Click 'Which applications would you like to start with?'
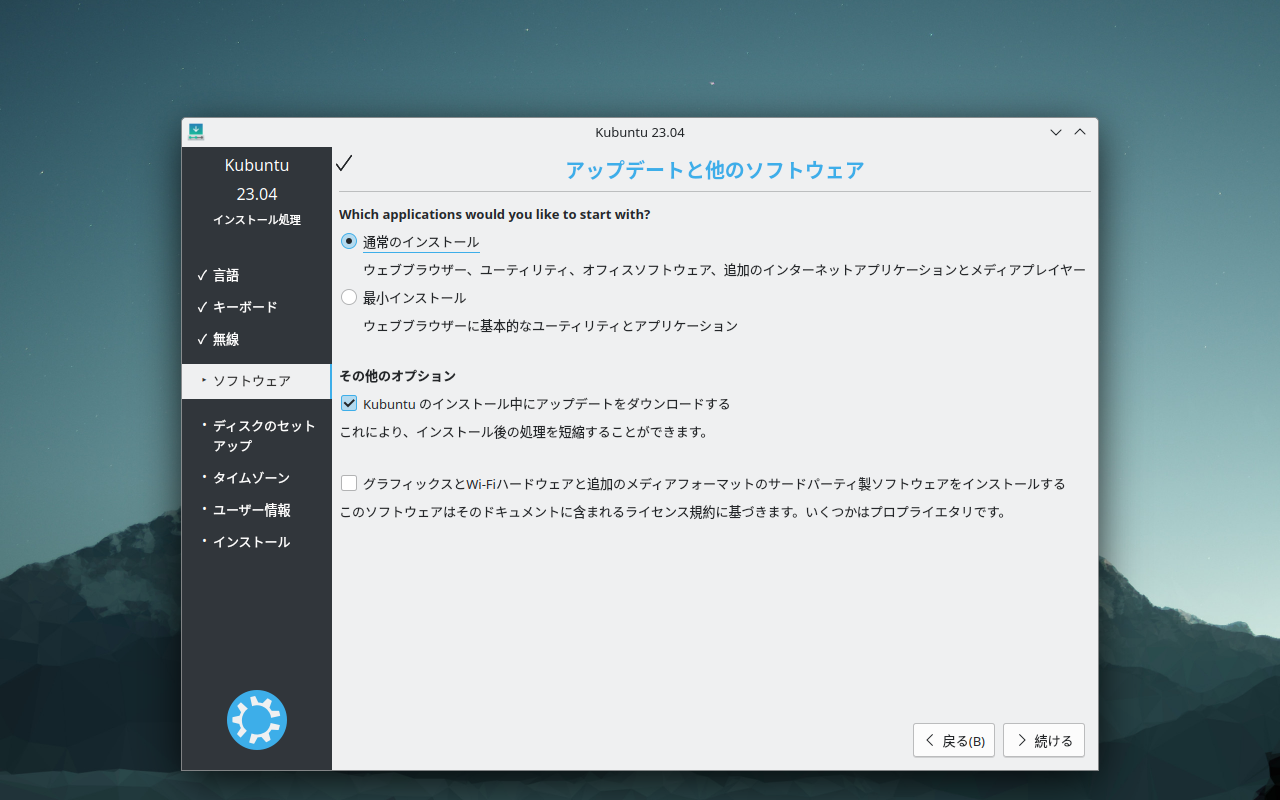Viewport: 1280px width, 800px height. [495, 214]
